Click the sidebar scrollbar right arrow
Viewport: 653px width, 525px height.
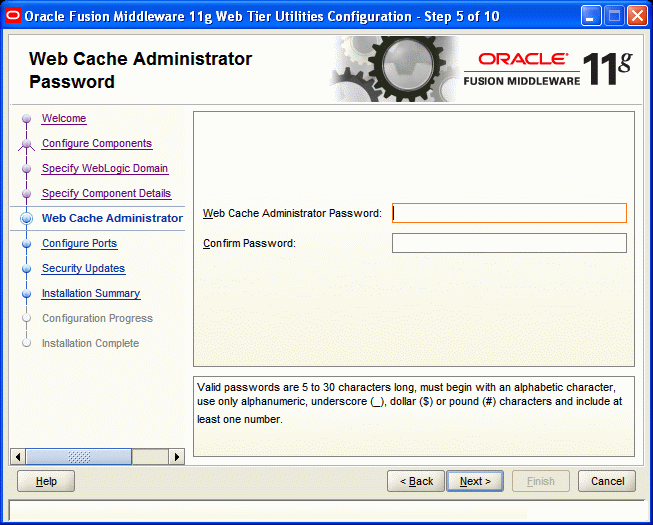click(177, 457)
